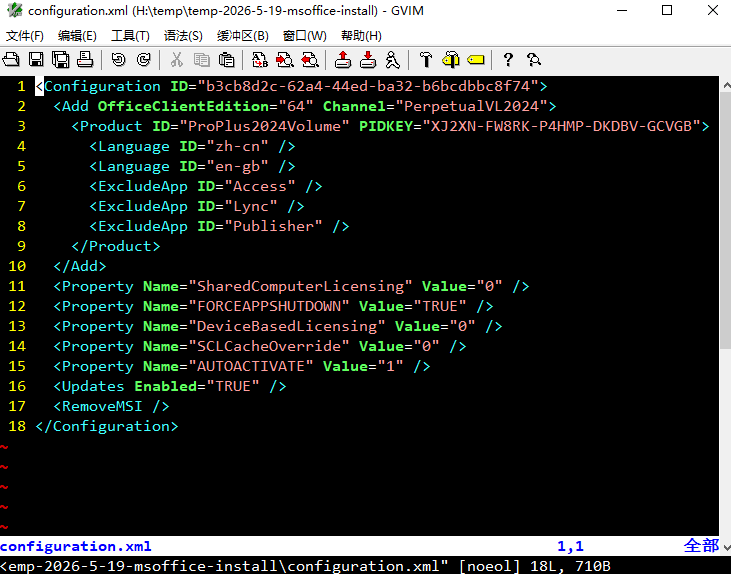The height and width of the screenshot is (574, 731).
Task: Click the scrollbar down arrow
Action: [726, 546]
